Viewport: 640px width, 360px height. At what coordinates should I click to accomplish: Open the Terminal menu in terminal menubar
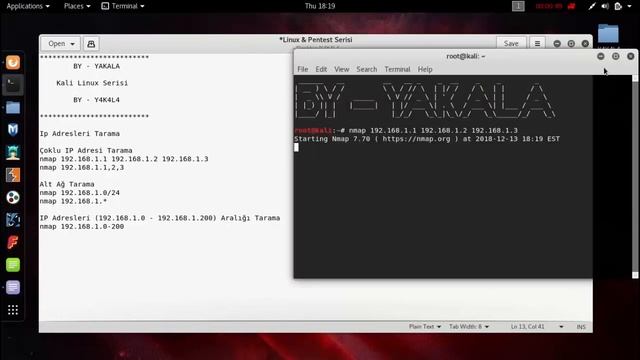(x=397, y=69)
